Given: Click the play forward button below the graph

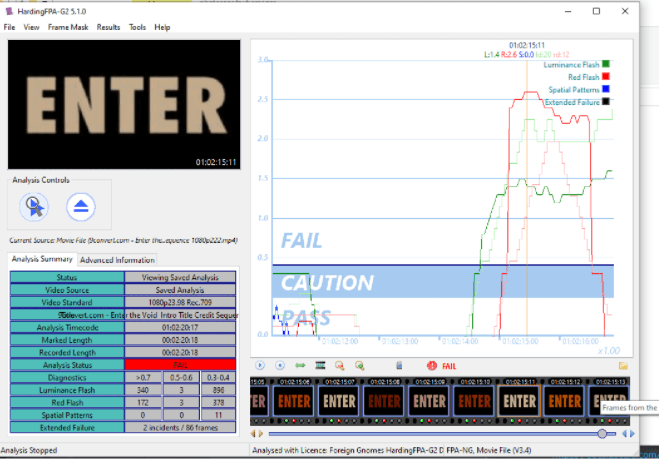Looking at the screenshot, I should coord(260,366).
